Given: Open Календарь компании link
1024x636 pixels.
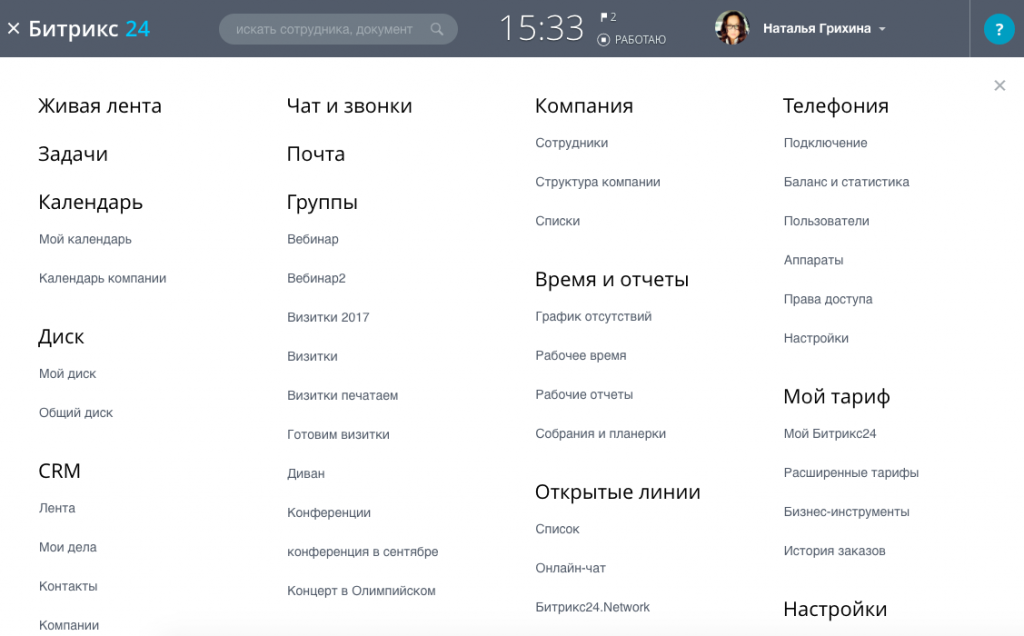Looking at the screenshot, I should pyautogui.click(x=103, y=278).
